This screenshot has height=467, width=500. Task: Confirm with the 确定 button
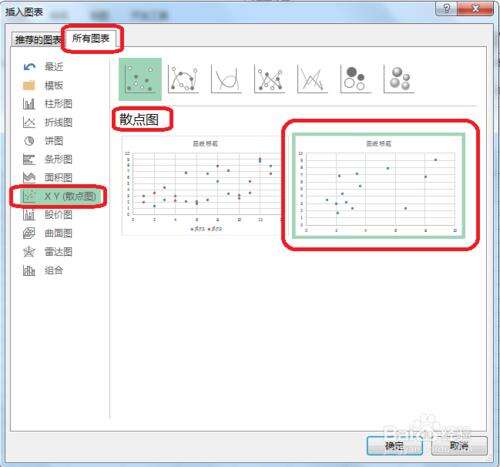click(x=395, y=446)
